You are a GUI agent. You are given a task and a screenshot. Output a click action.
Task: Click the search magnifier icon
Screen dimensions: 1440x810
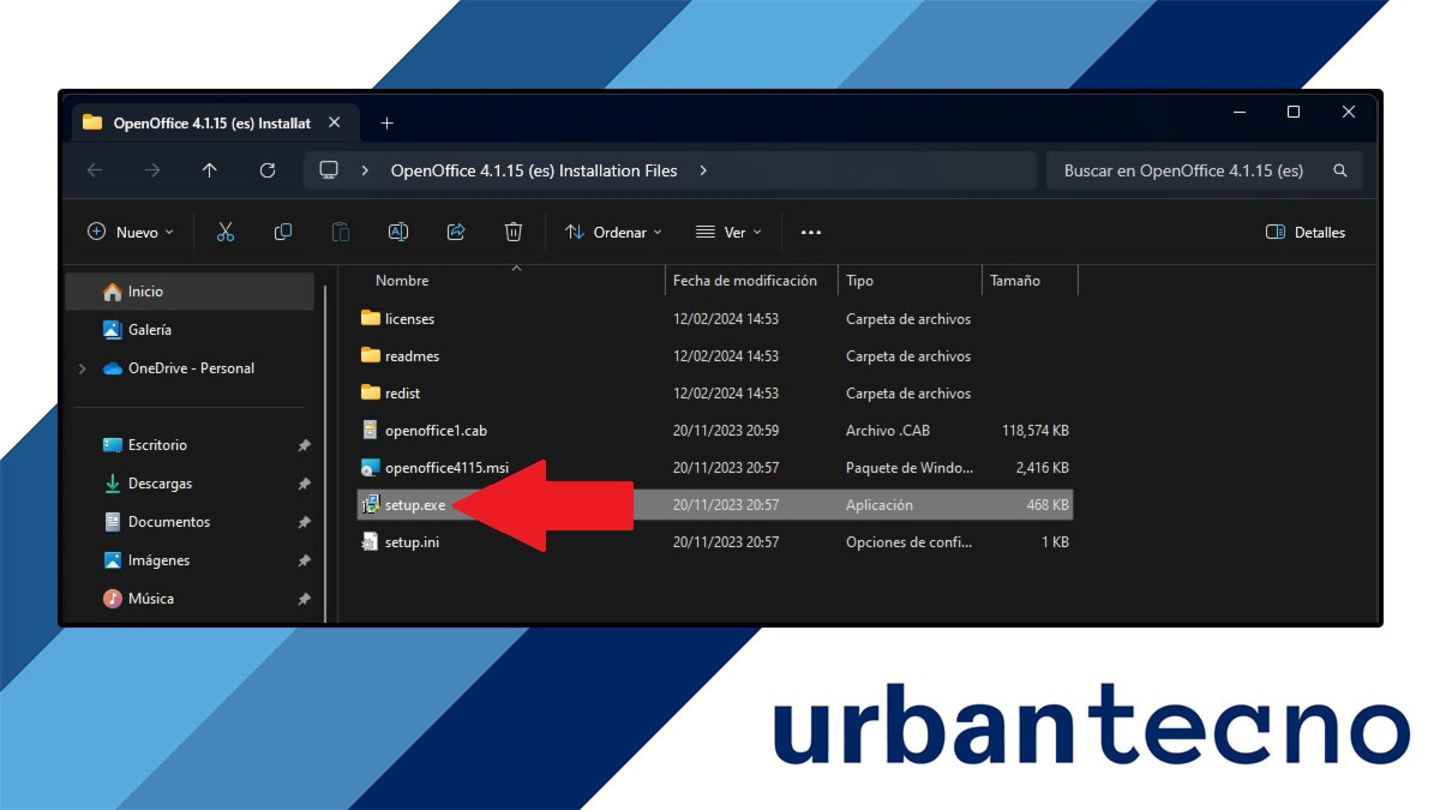1340,171
